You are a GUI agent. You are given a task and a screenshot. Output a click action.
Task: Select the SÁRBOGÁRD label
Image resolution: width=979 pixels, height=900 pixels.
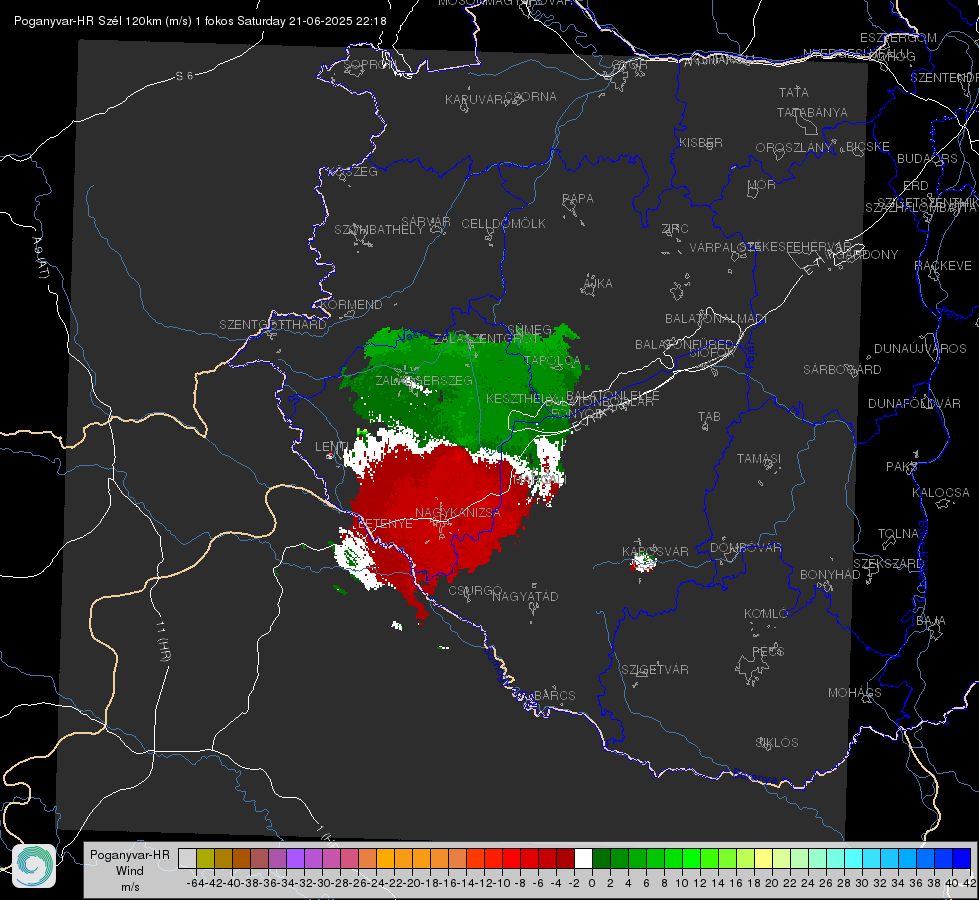tap(842, 370)
